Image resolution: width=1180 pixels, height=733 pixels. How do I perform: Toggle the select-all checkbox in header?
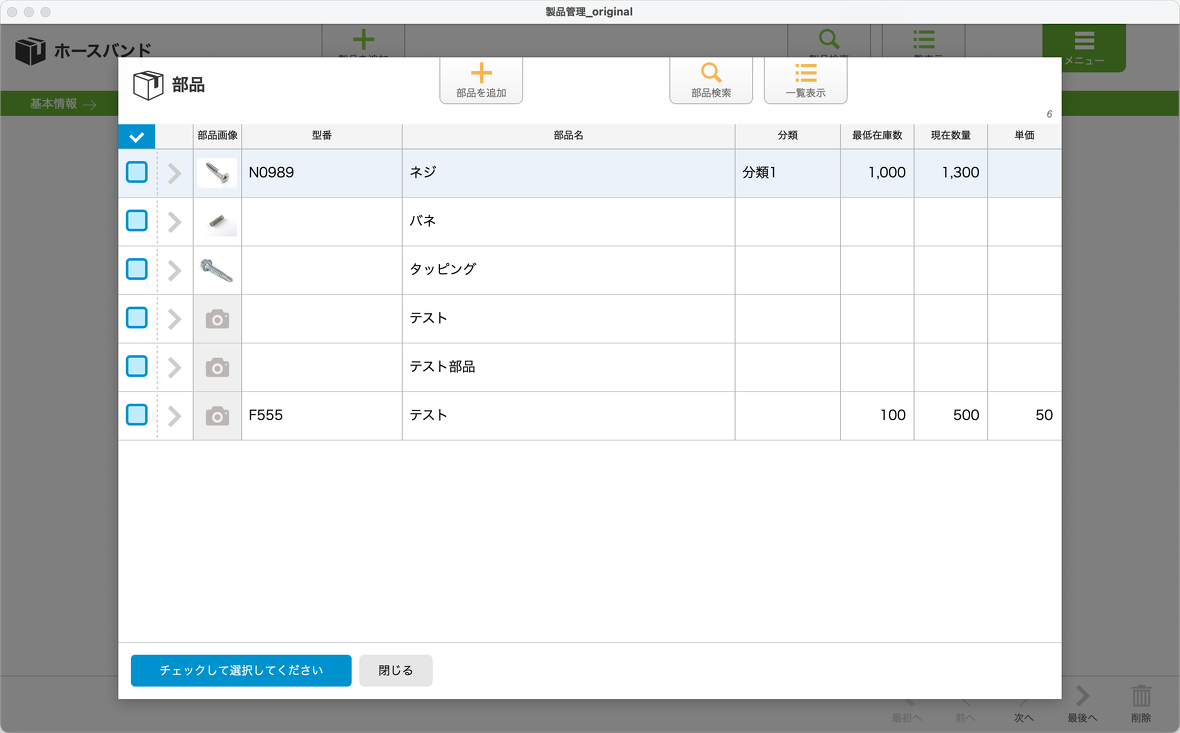click(x=137, y=137)
